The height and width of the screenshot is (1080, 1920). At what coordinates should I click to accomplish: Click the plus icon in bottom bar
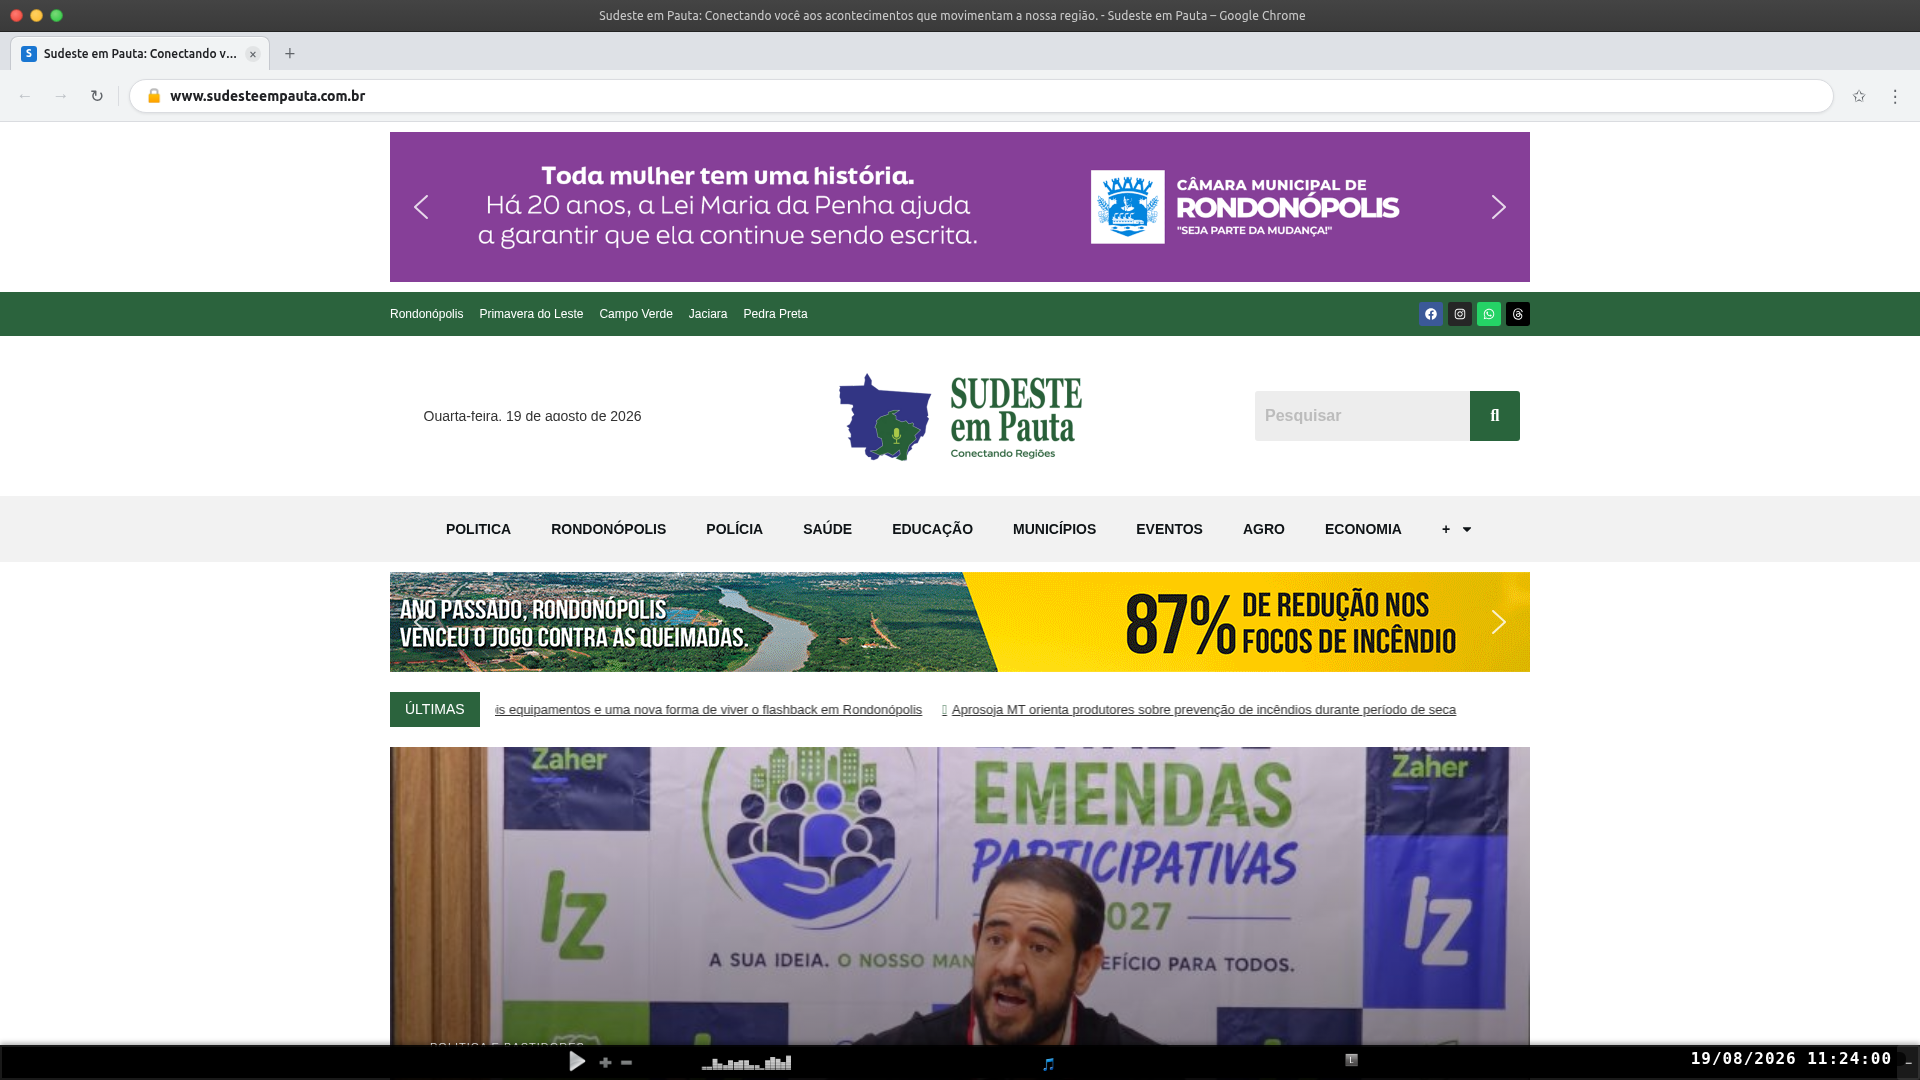click(x=605, y=1062)
